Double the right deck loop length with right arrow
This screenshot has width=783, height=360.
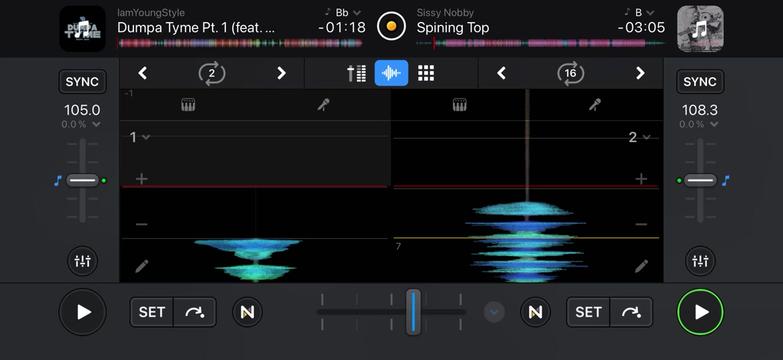click(640, 73)
